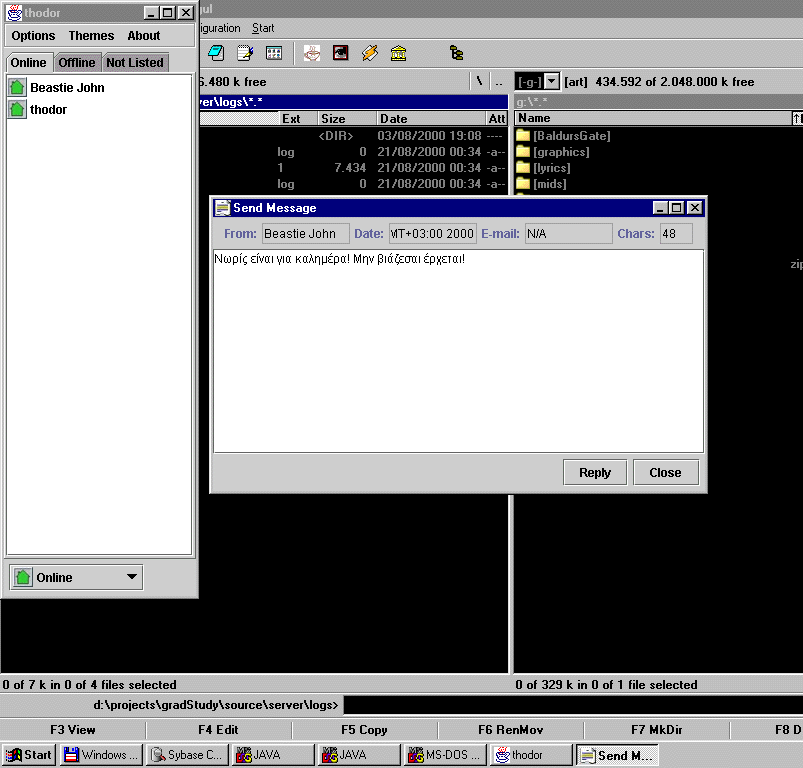Click the E-mail field showing N/A

(568, 234)
